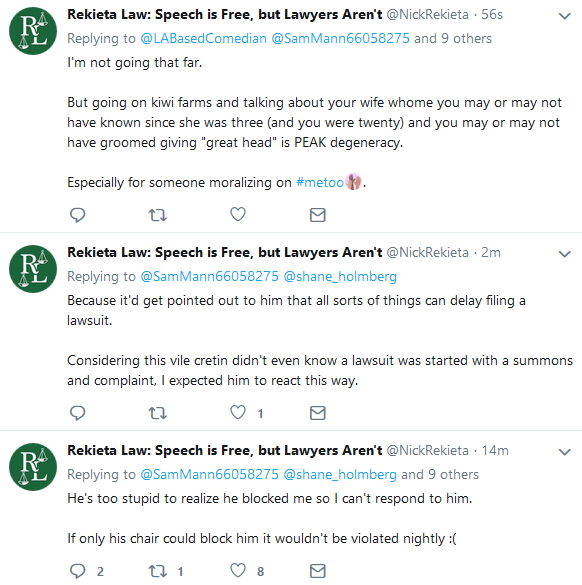Viewport: 582px width, 585px height.
Task: Open the dropdown chevron on the 14m tweet
Action: tap(564, 452)
